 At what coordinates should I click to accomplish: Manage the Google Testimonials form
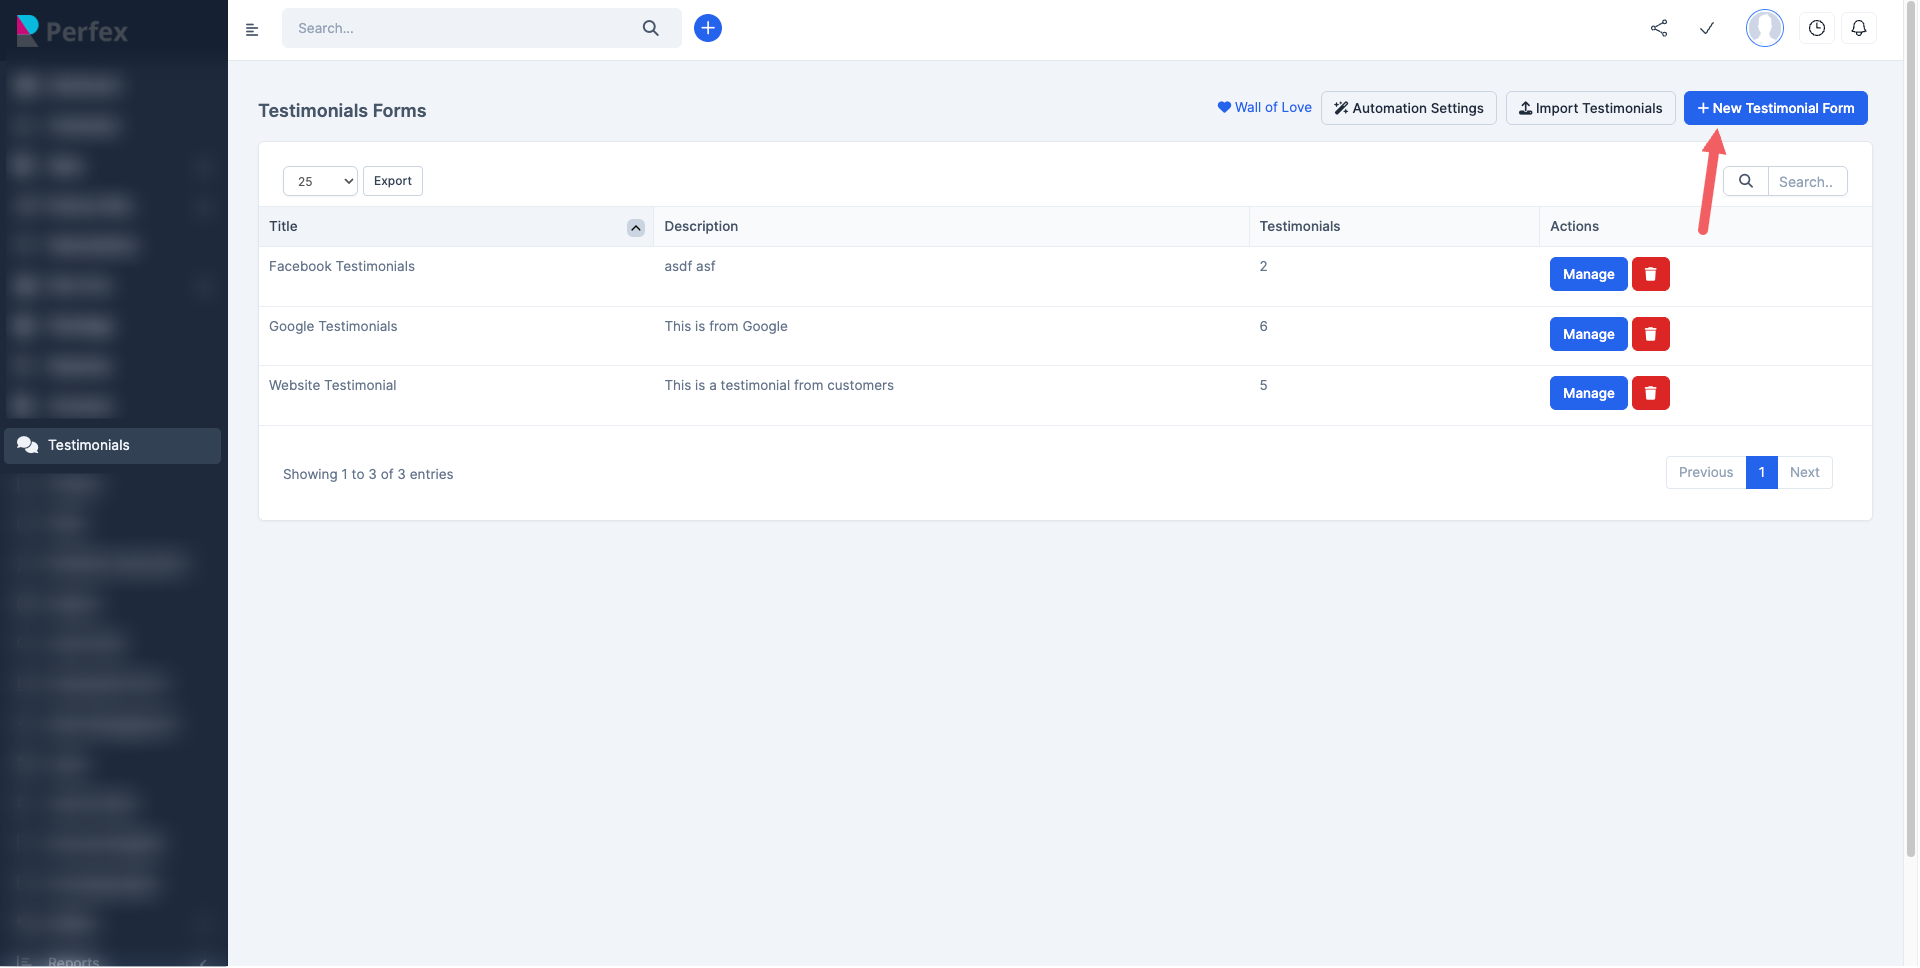(1588, 334)
